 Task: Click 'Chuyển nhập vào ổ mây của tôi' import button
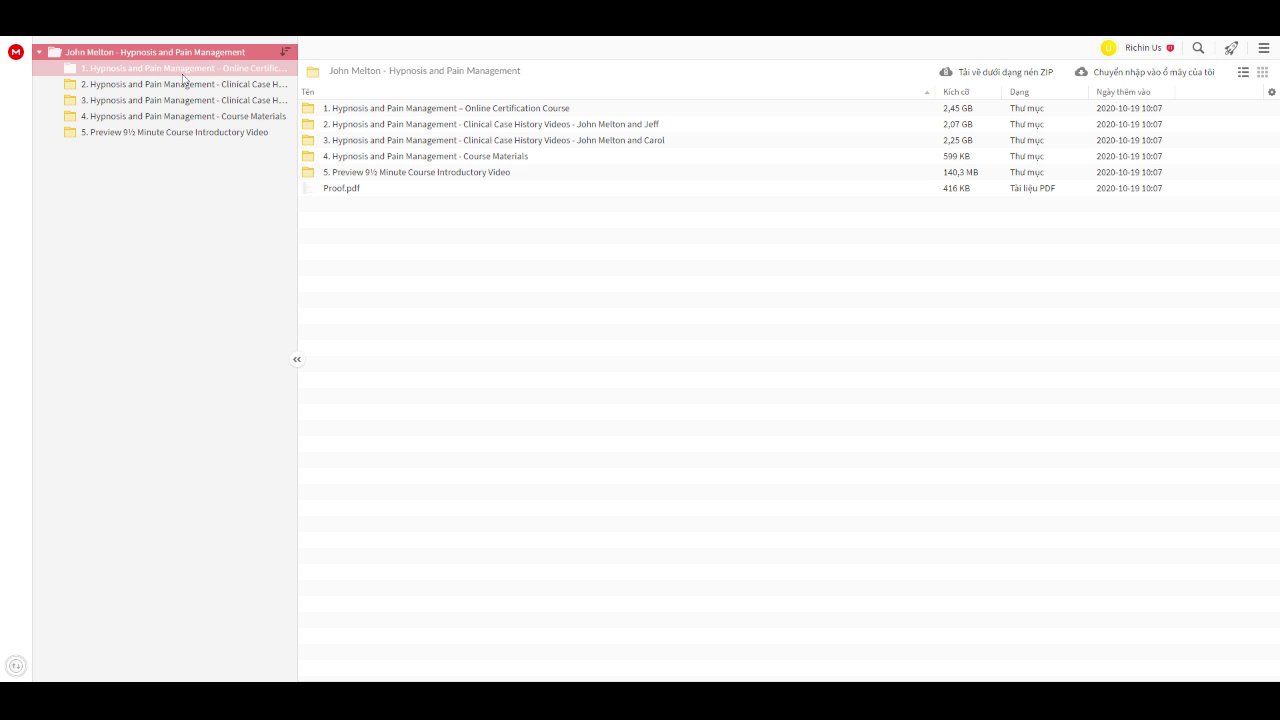tap(1145, 72)
